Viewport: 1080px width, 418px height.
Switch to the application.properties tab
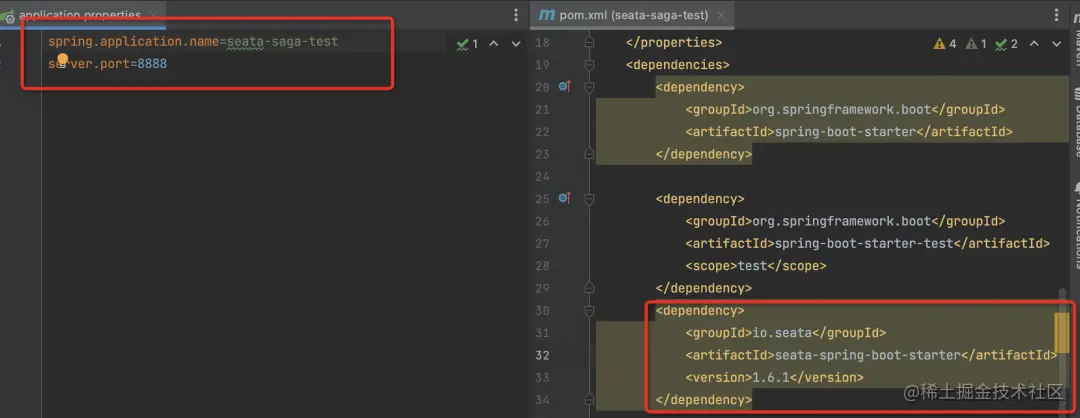[x=79, y=14]
